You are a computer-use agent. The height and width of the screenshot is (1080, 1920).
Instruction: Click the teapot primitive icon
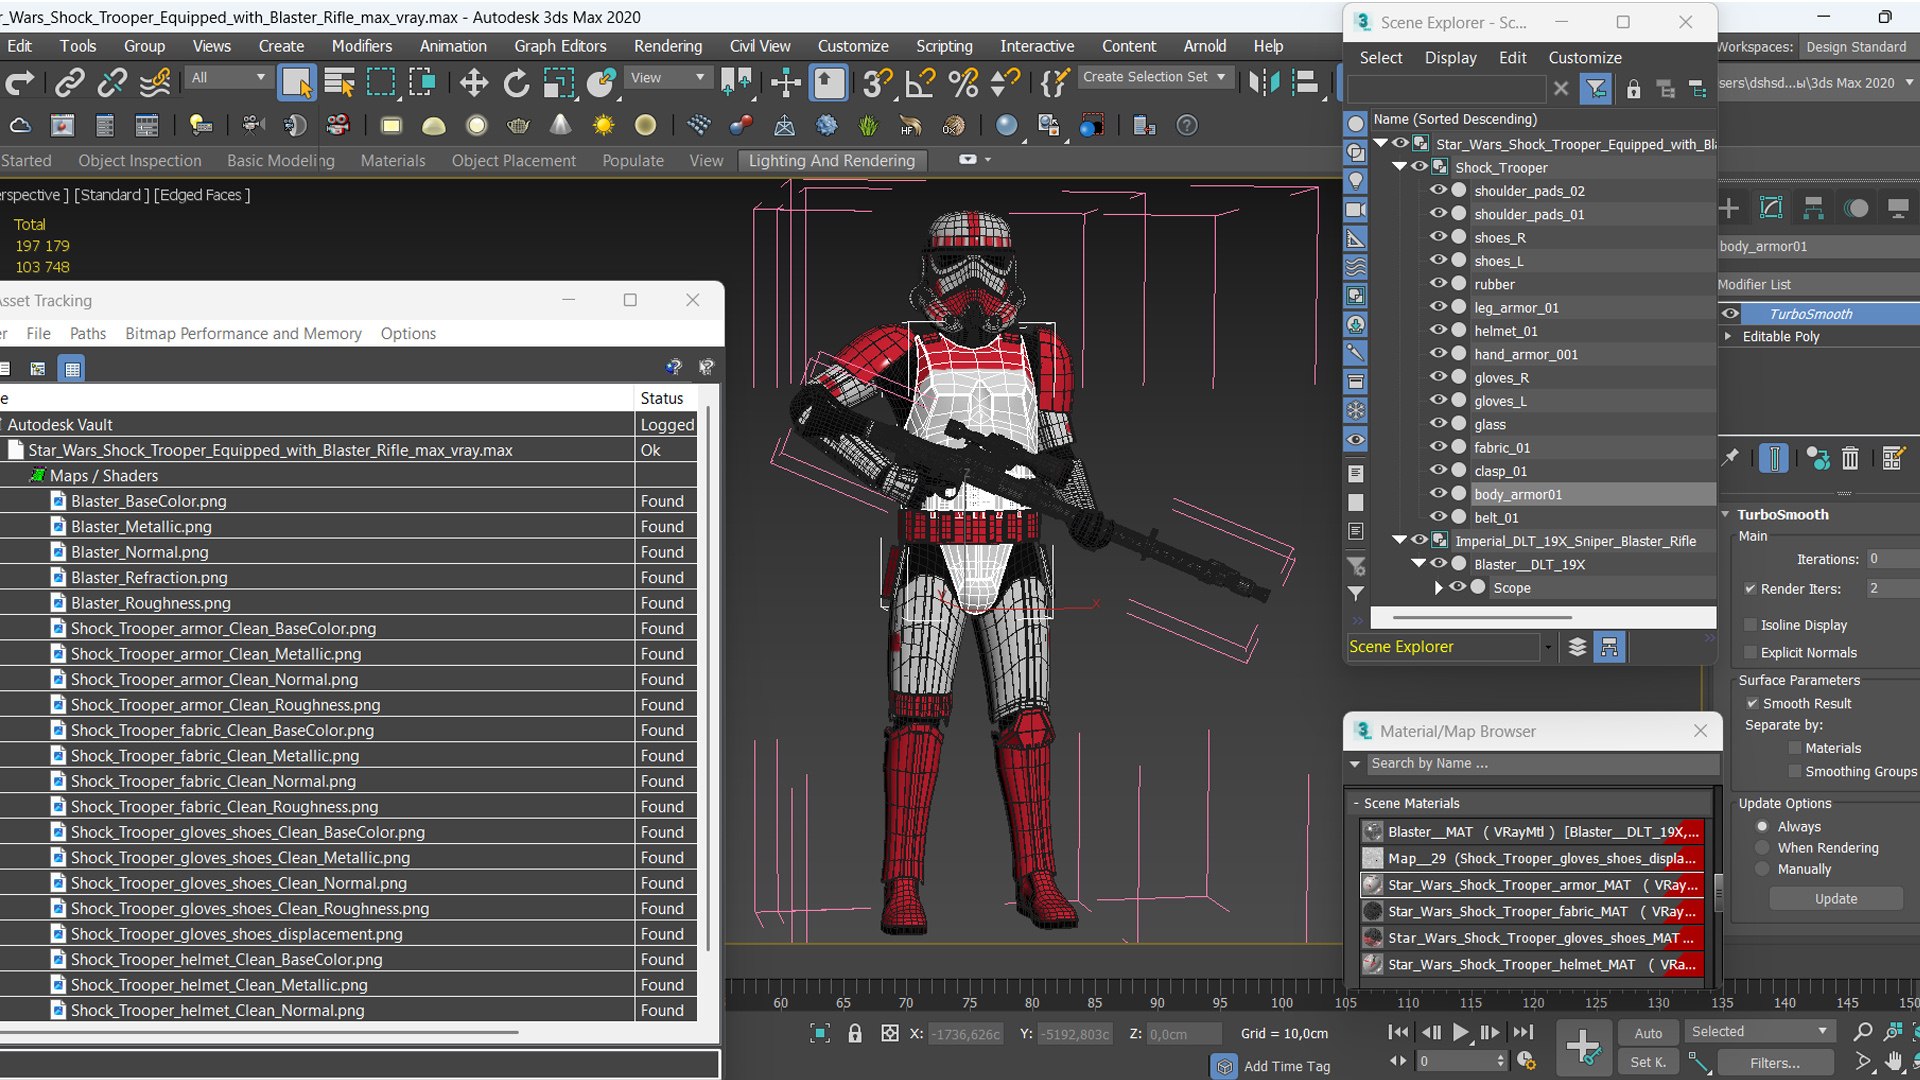click(518, 126)
